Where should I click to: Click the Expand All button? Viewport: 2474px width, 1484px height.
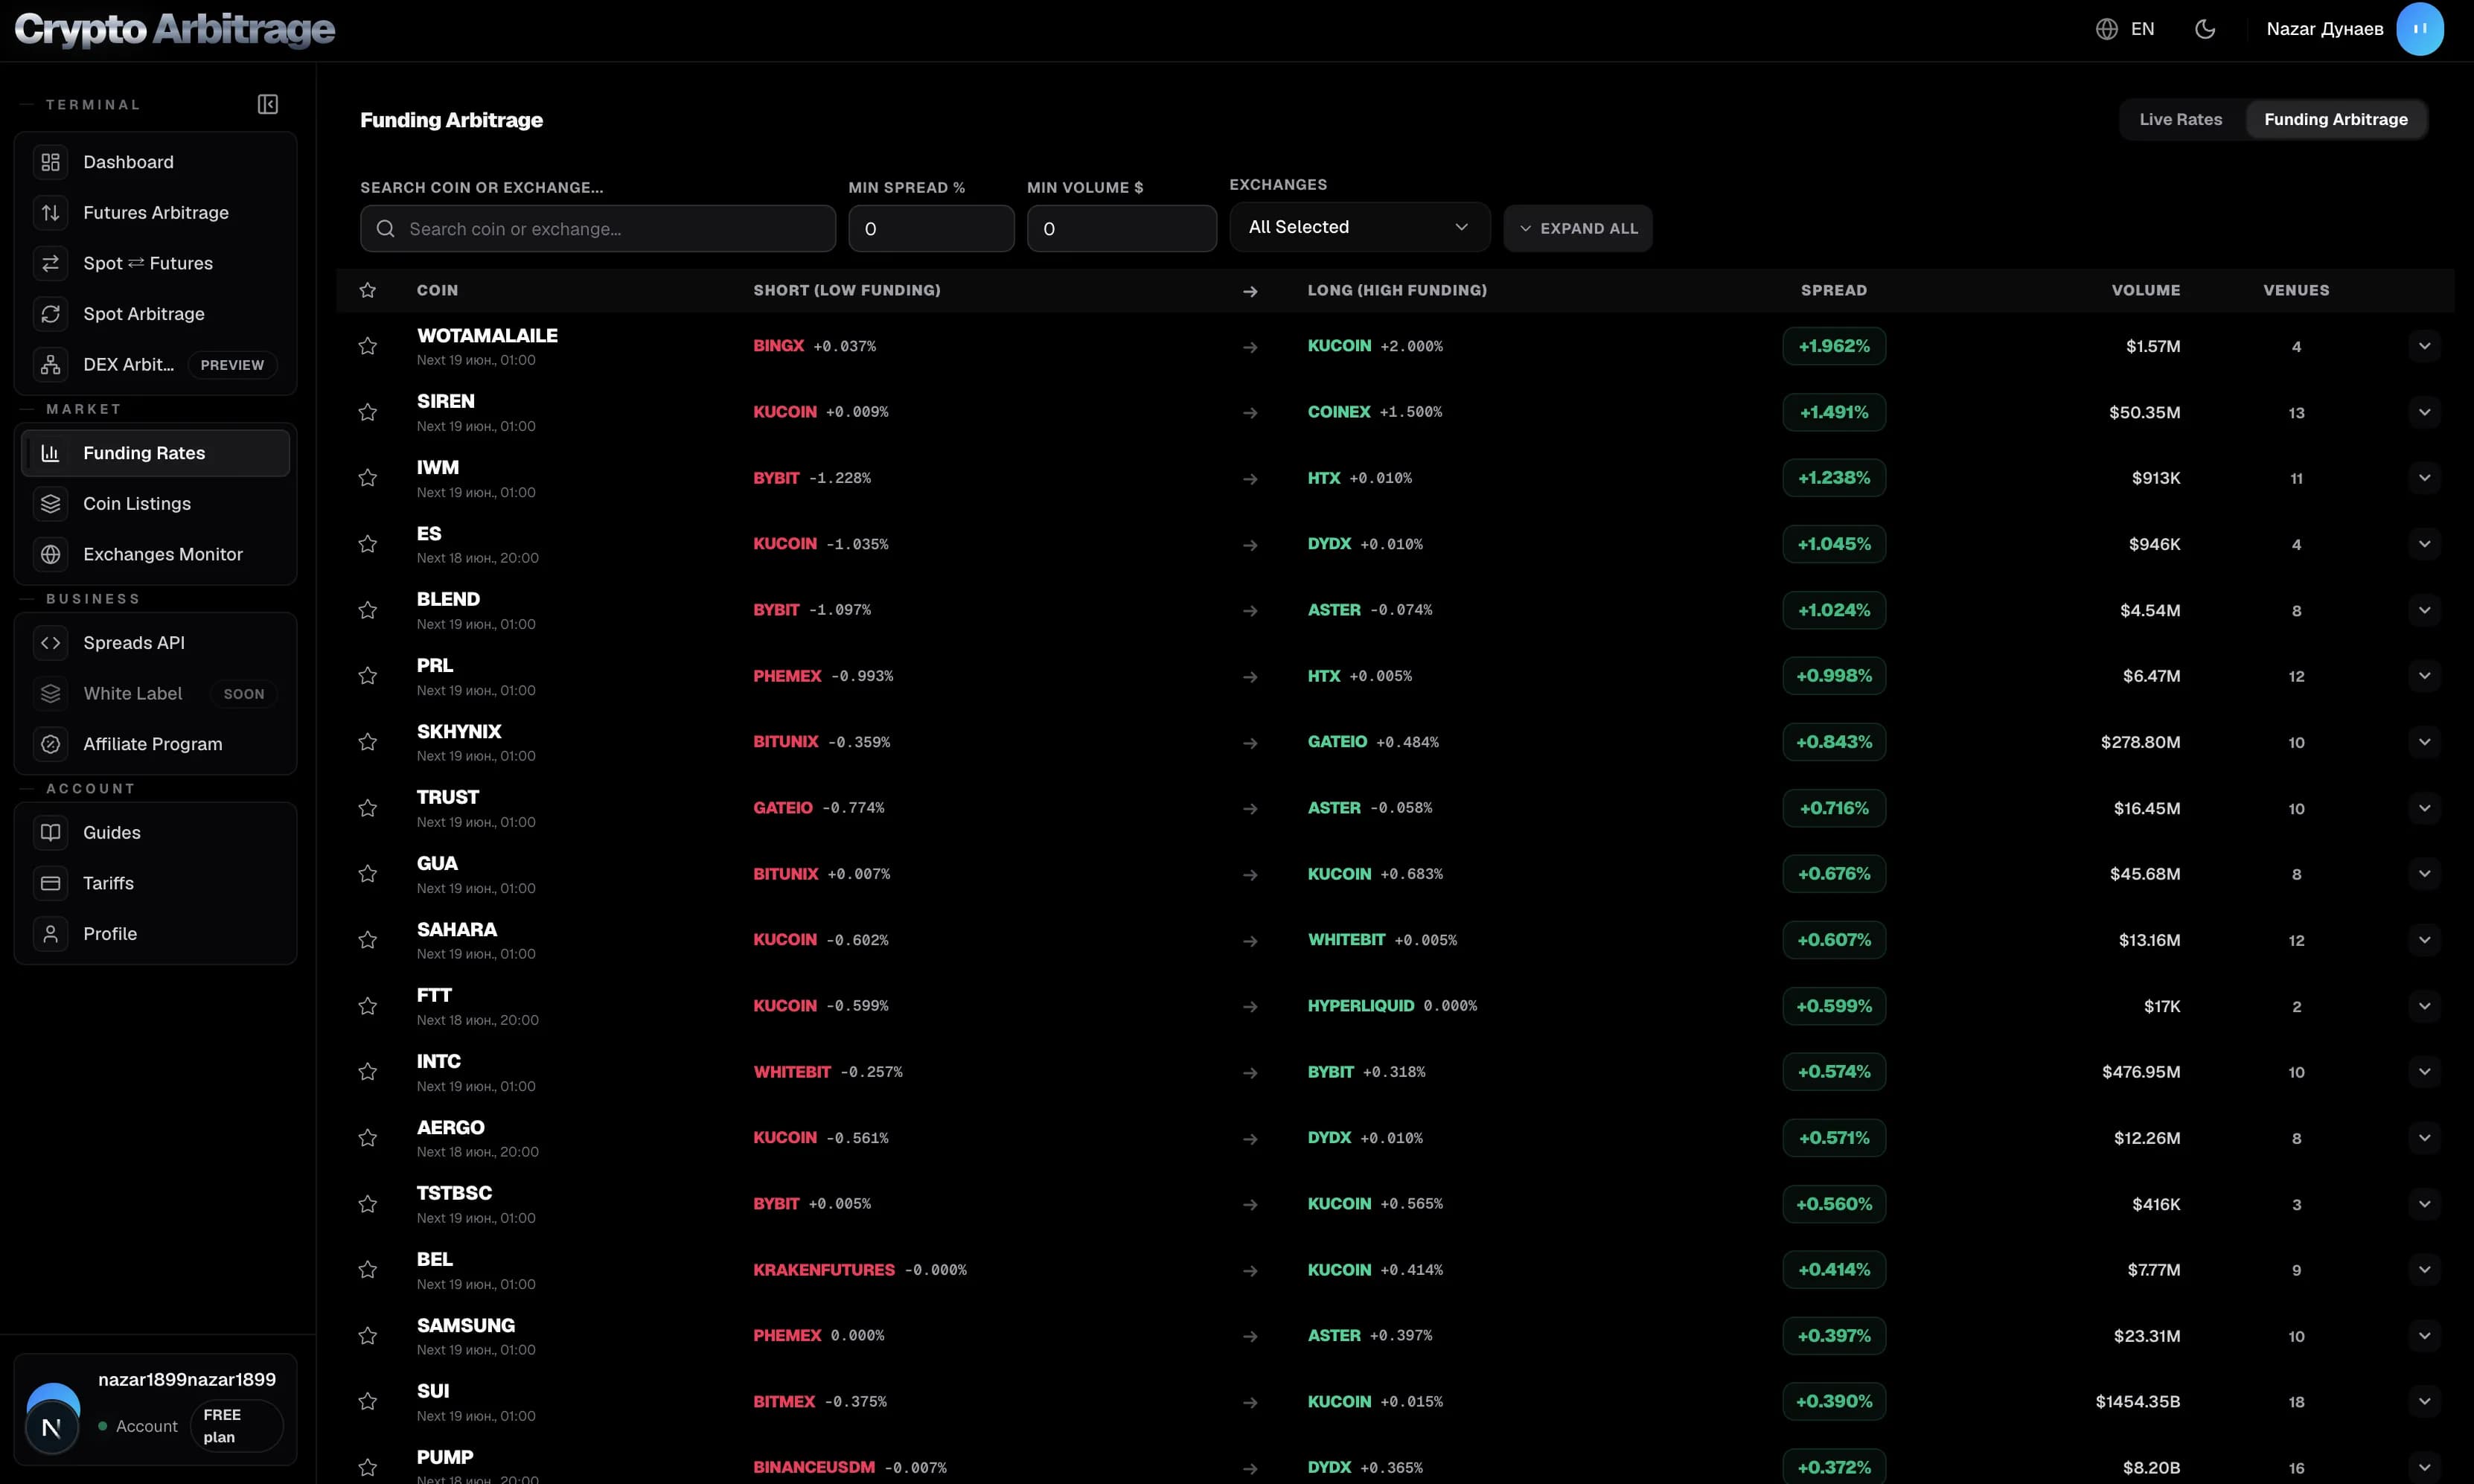point(1577,228)
